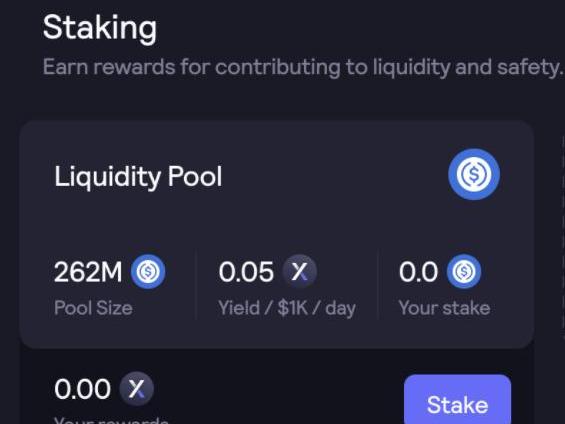Screen dimensions: 565x424
Task: Click the 0.05 yield value
Action: [x=246, y=272]
